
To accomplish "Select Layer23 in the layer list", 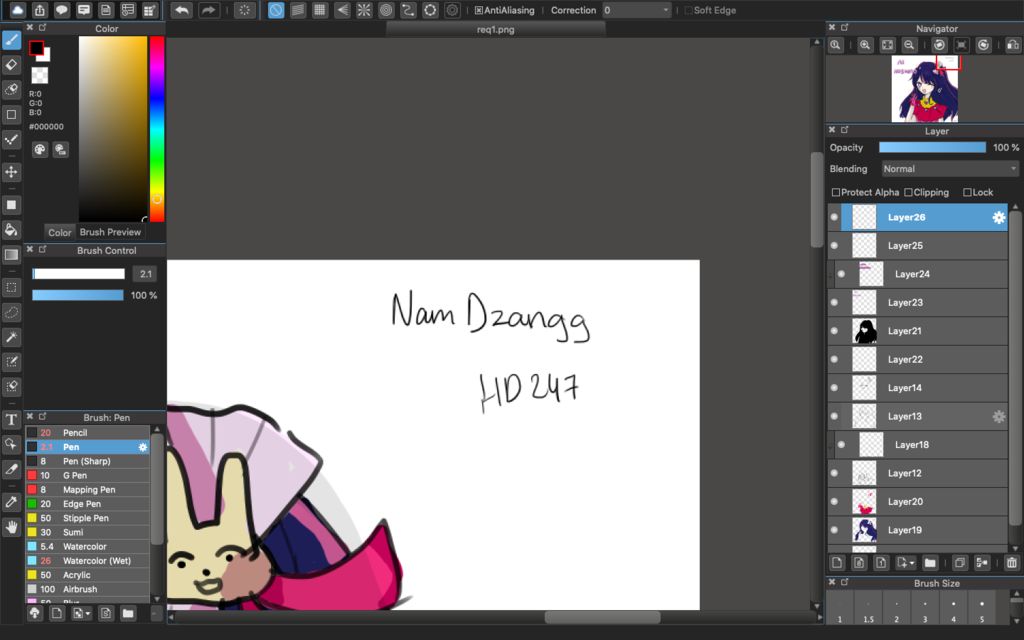I will point(905,302).
